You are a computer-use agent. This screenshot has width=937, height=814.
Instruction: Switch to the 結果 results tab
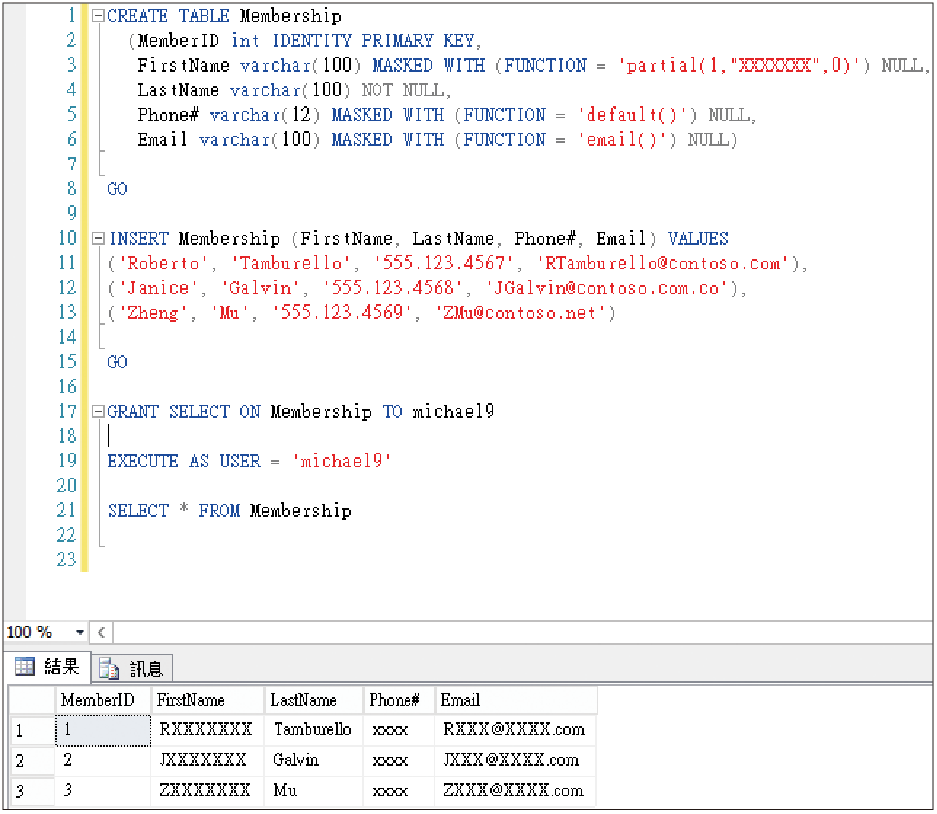point(48,666)
